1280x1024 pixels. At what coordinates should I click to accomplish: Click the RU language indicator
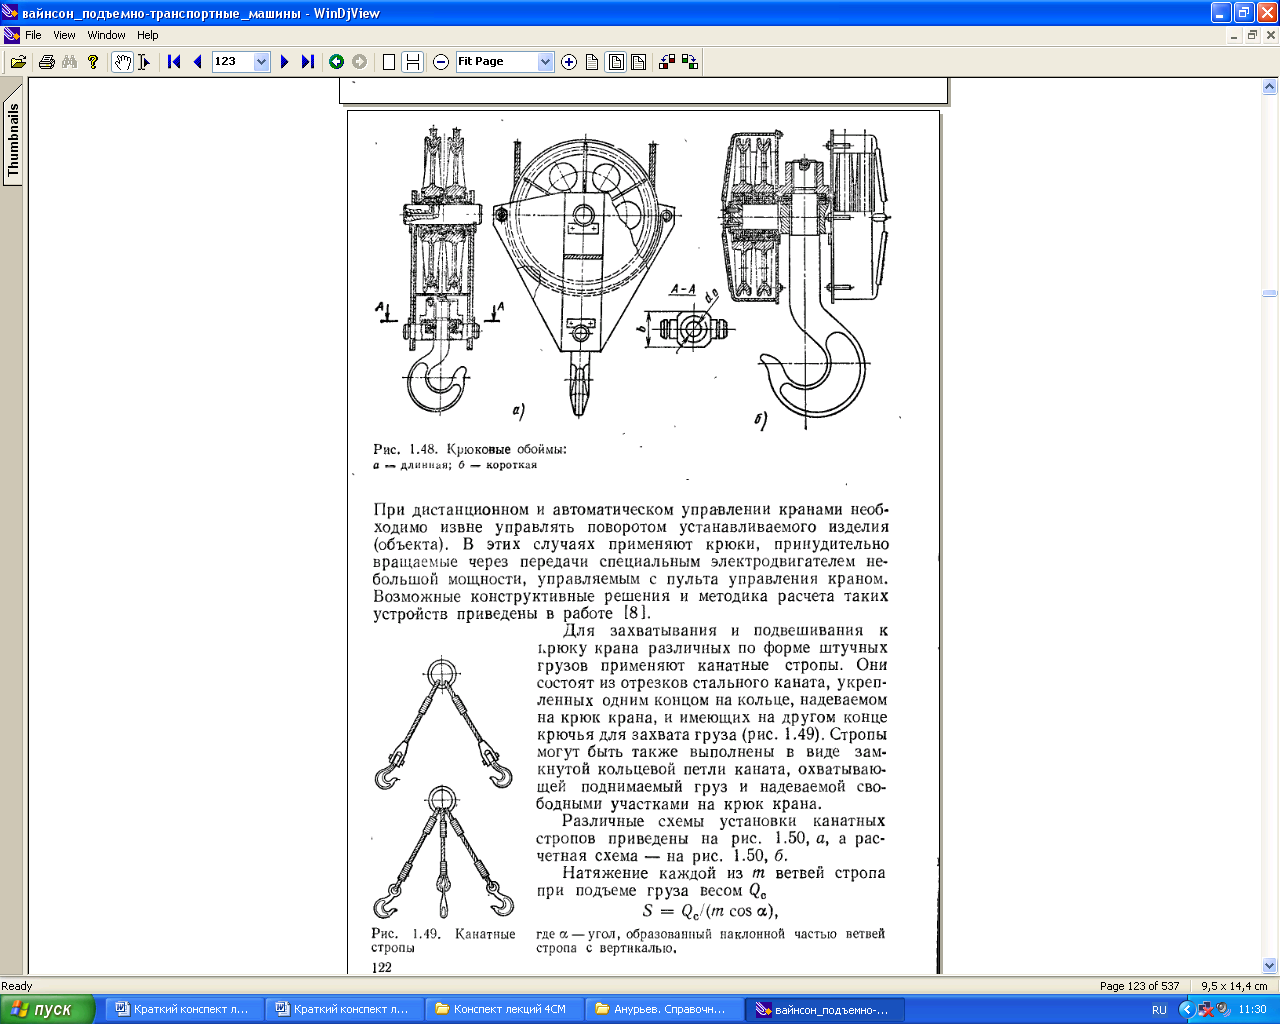tap(1159, 1010)
